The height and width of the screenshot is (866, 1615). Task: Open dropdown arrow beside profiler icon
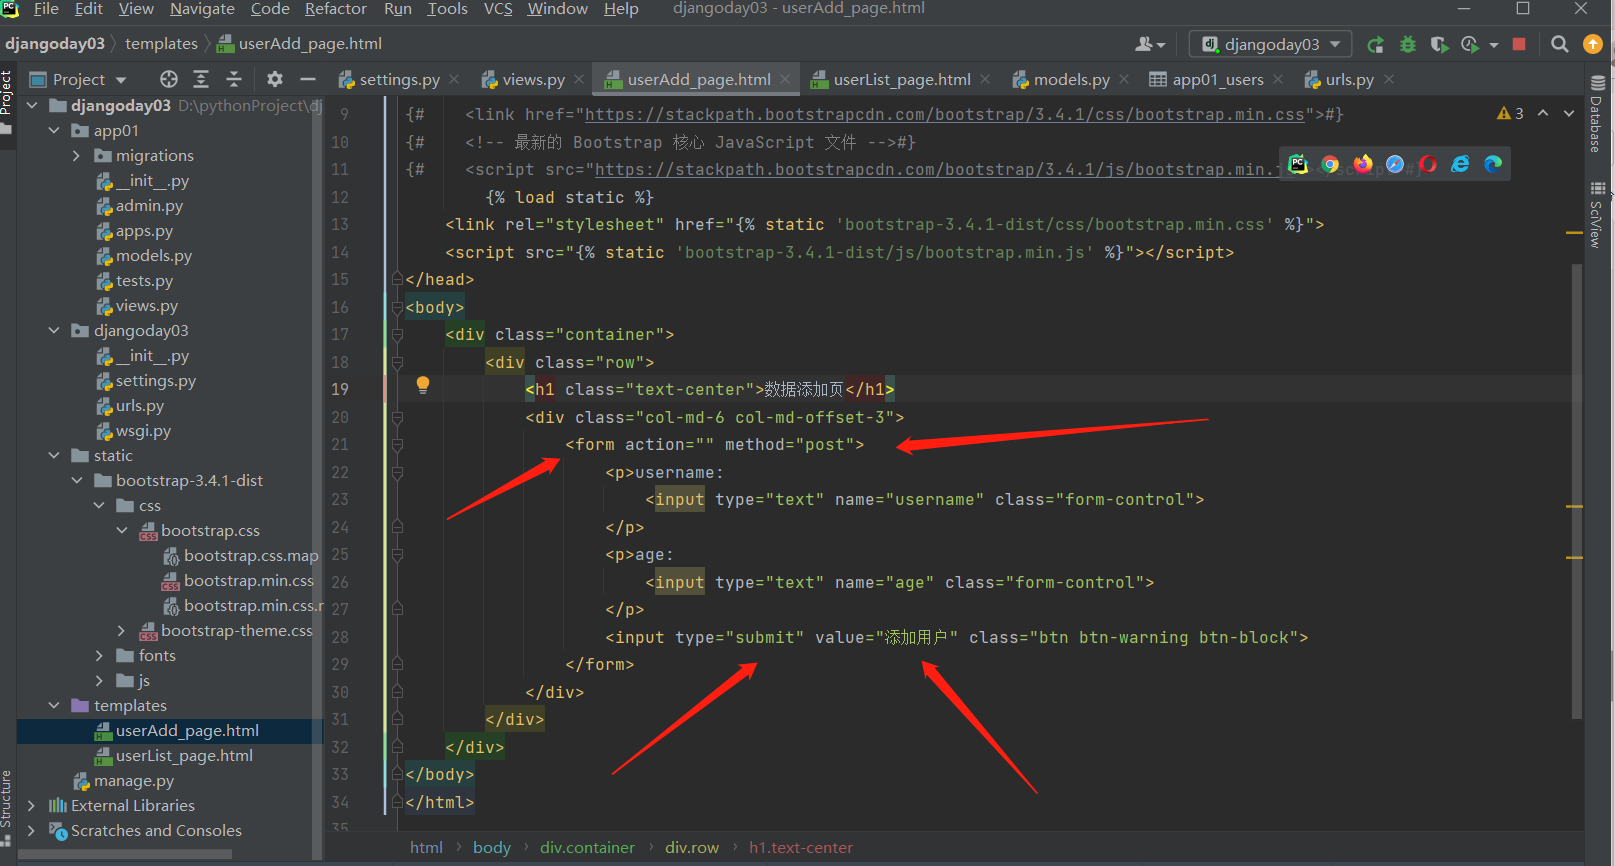tap(1494, 45)
